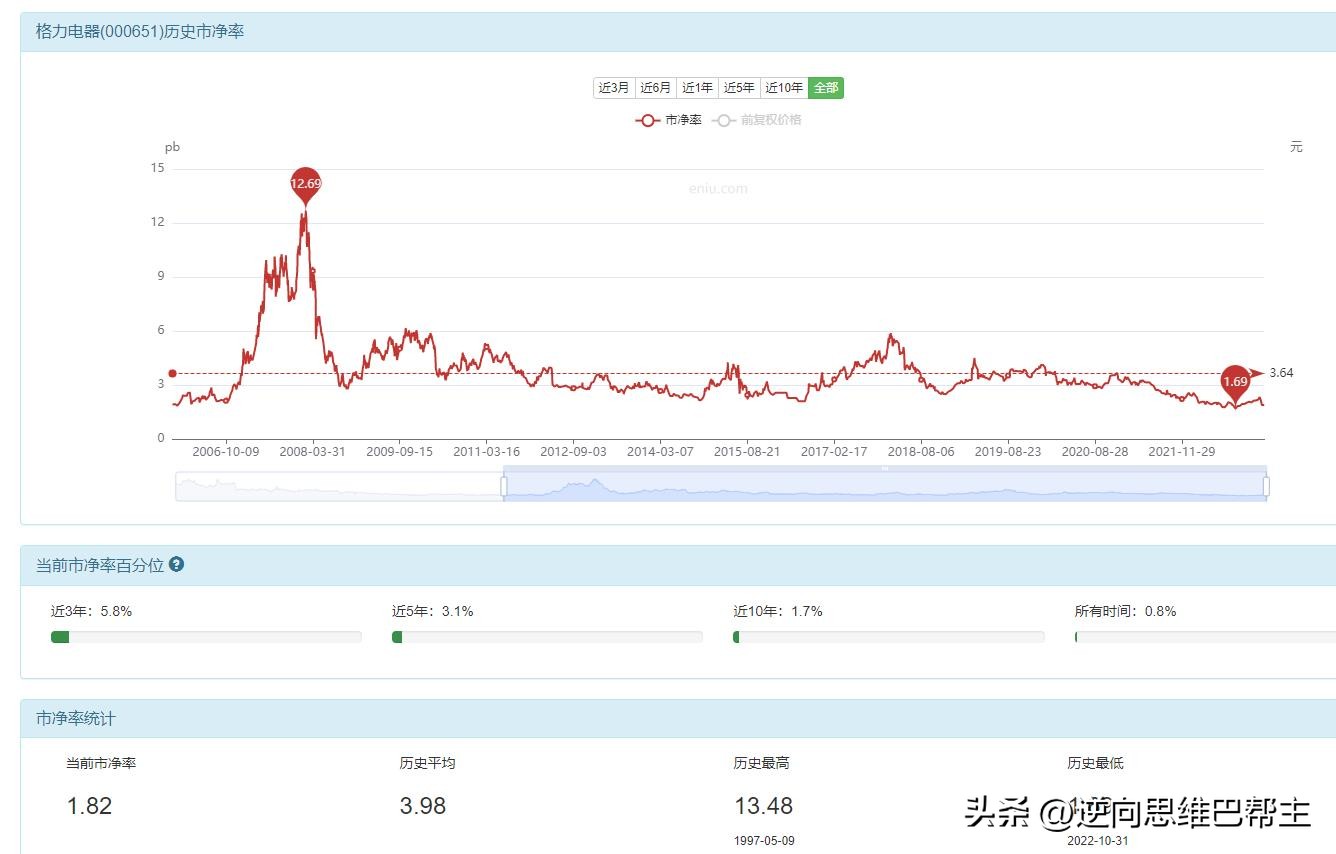
Task: Open the shaded mini-chart navigator region
Action: tap(880, 485)
